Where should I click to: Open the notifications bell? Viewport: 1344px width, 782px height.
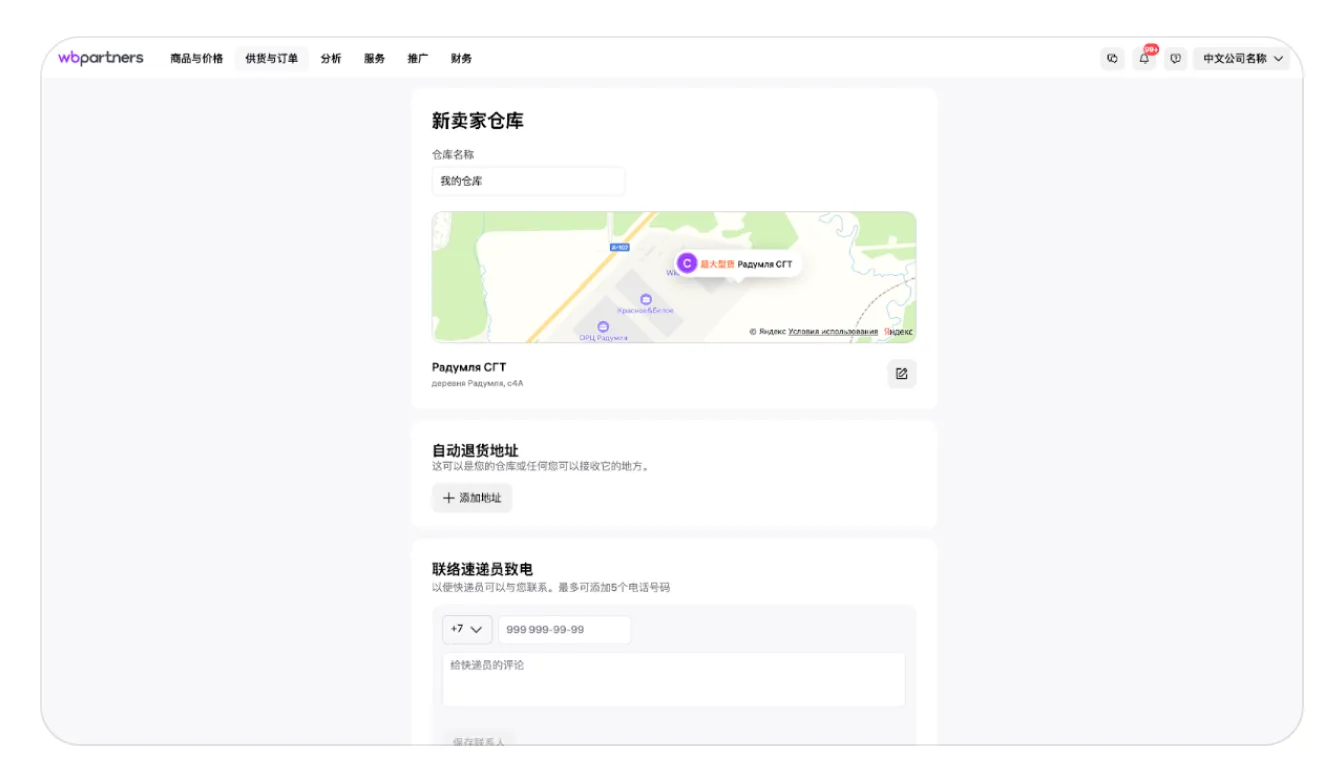(1144, 59)
